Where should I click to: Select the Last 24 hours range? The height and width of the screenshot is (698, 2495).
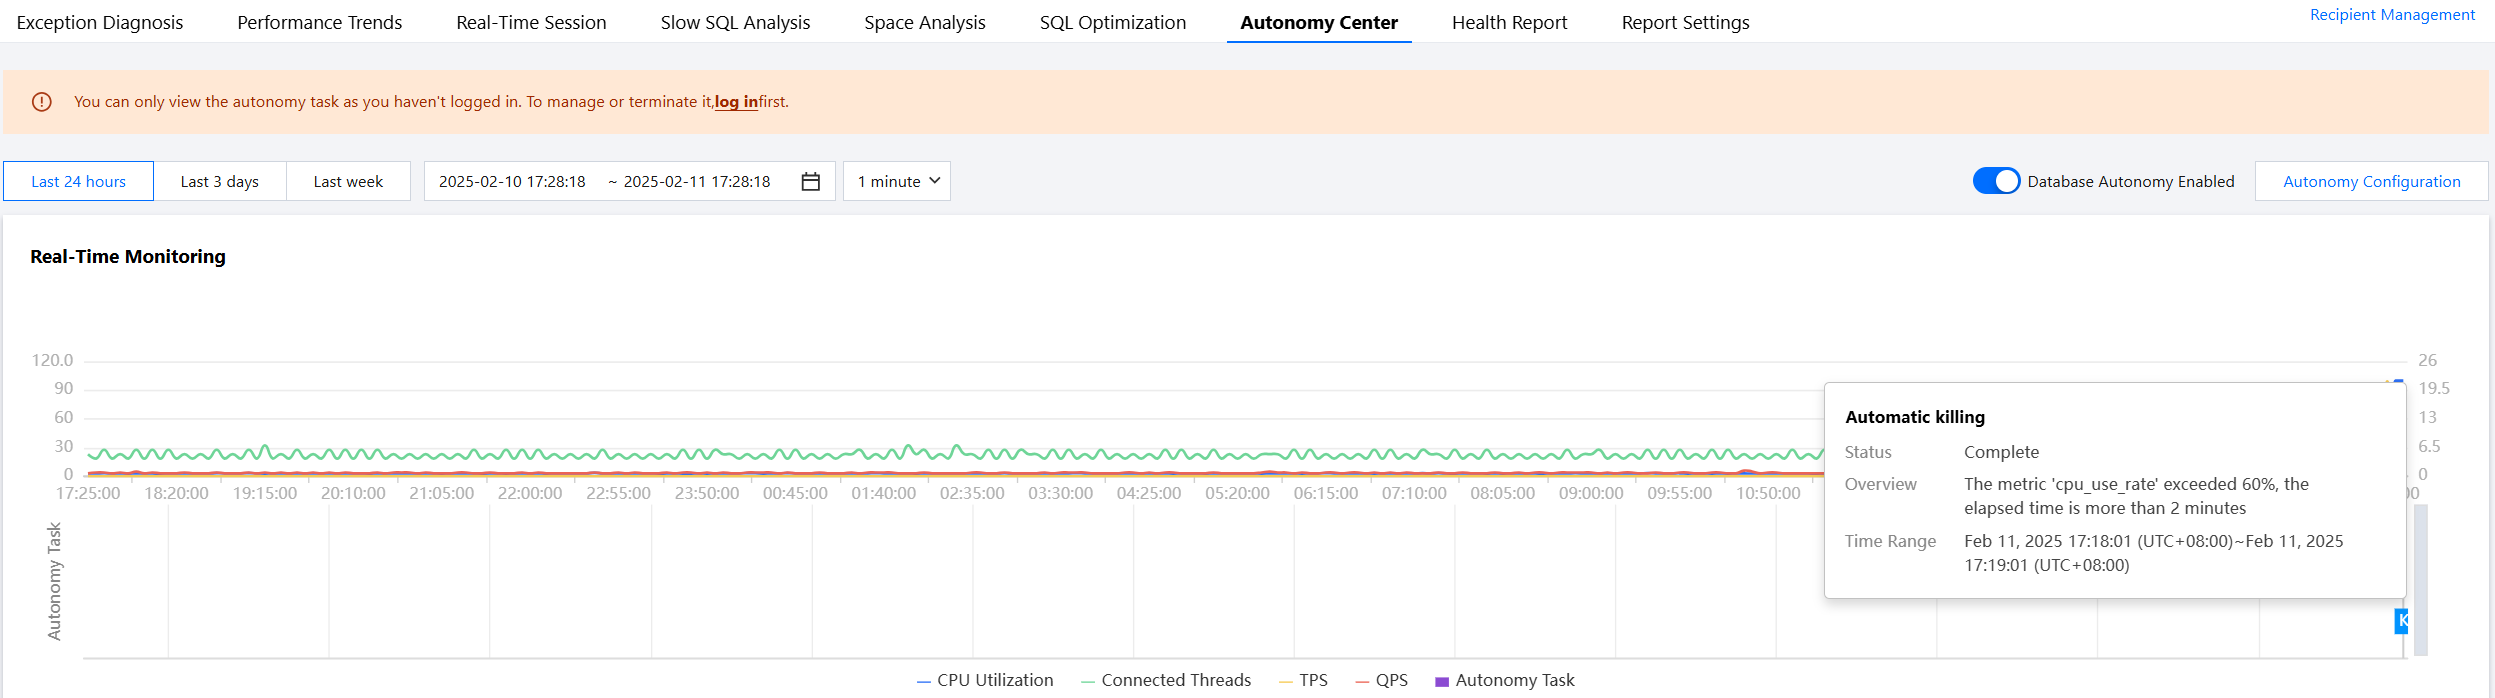coord(78,181)
